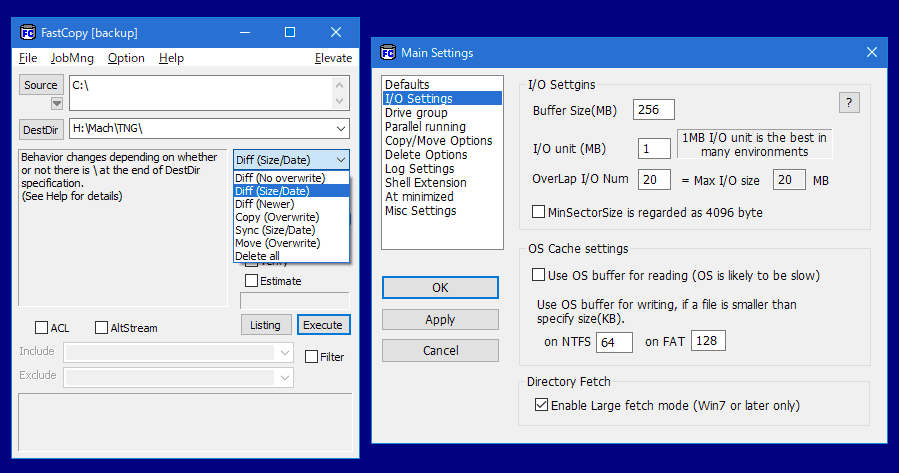
Task: Expand the DestDir path dropdown
Action: click(341, 129)
